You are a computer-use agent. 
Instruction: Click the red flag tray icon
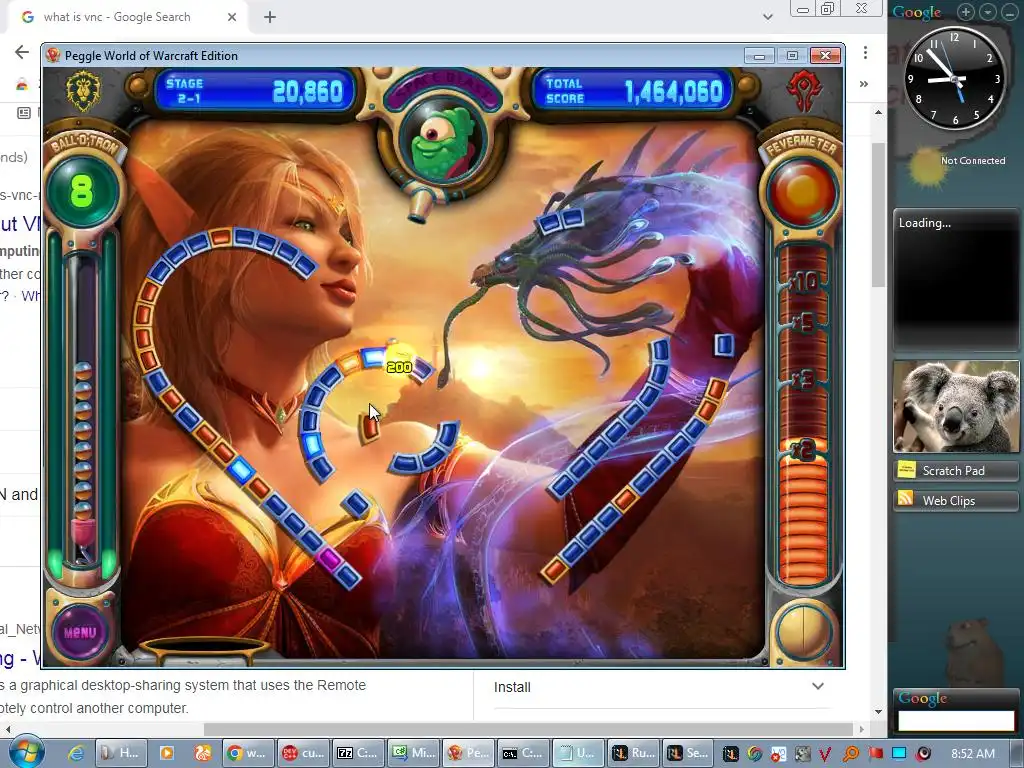[875, 754]
